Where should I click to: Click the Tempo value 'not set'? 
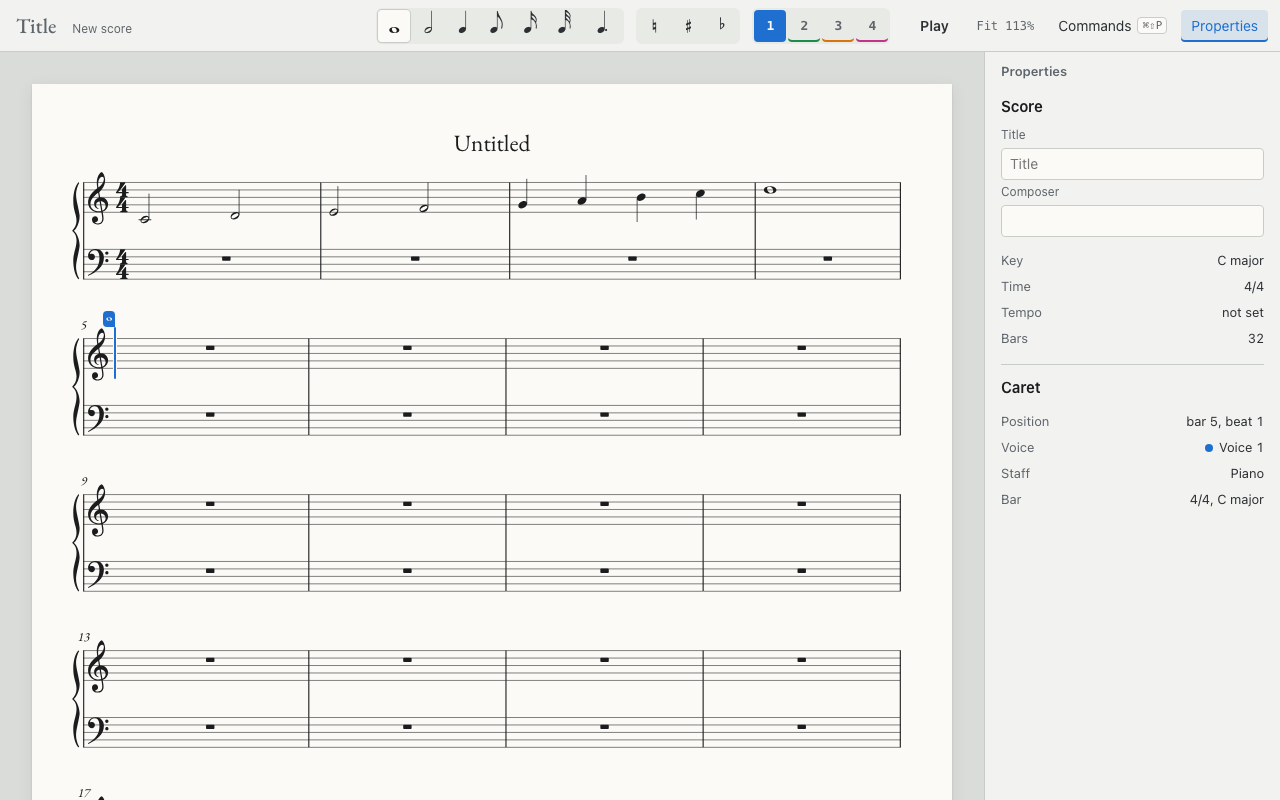click(1242, 313)
